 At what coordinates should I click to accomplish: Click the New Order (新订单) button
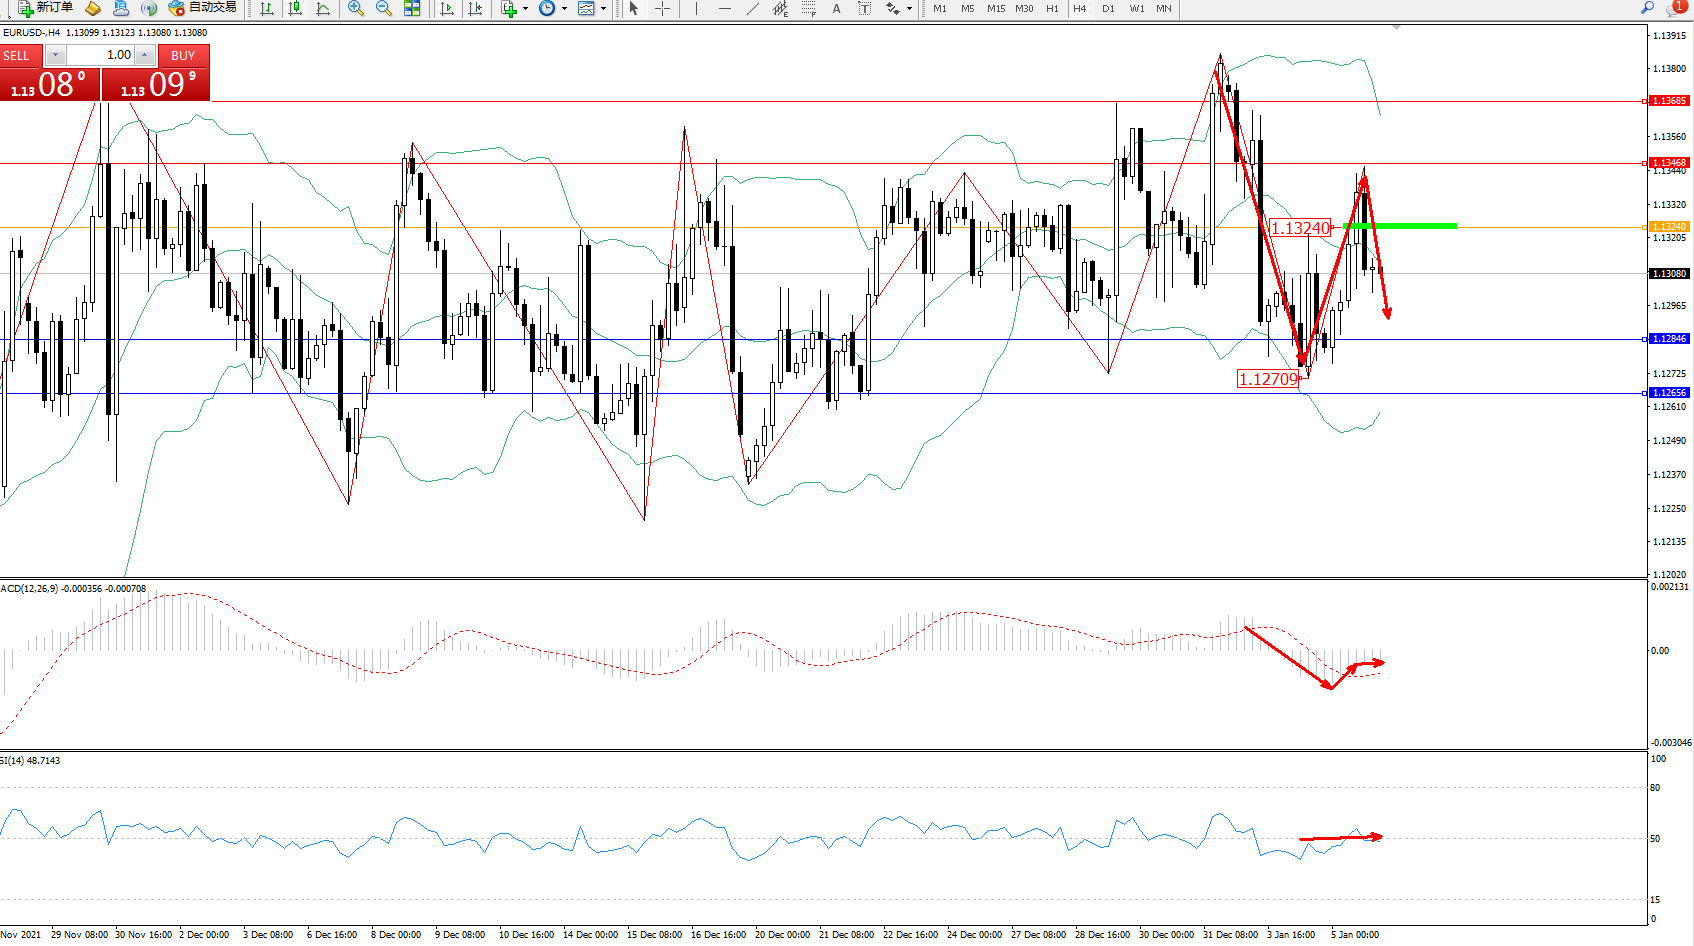pos(46,8)
